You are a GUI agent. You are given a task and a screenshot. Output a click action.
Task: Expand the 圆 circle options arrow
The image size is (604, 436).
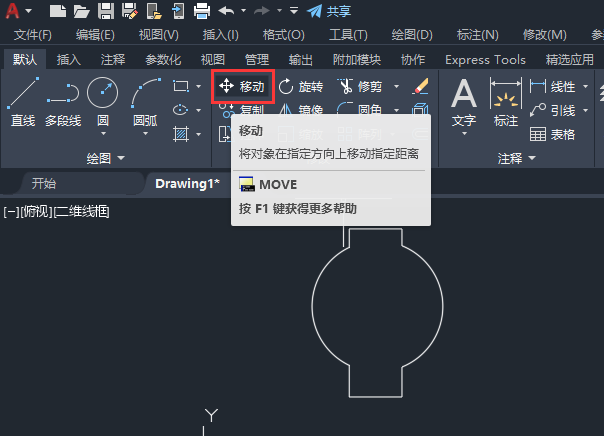pos(103,134)
